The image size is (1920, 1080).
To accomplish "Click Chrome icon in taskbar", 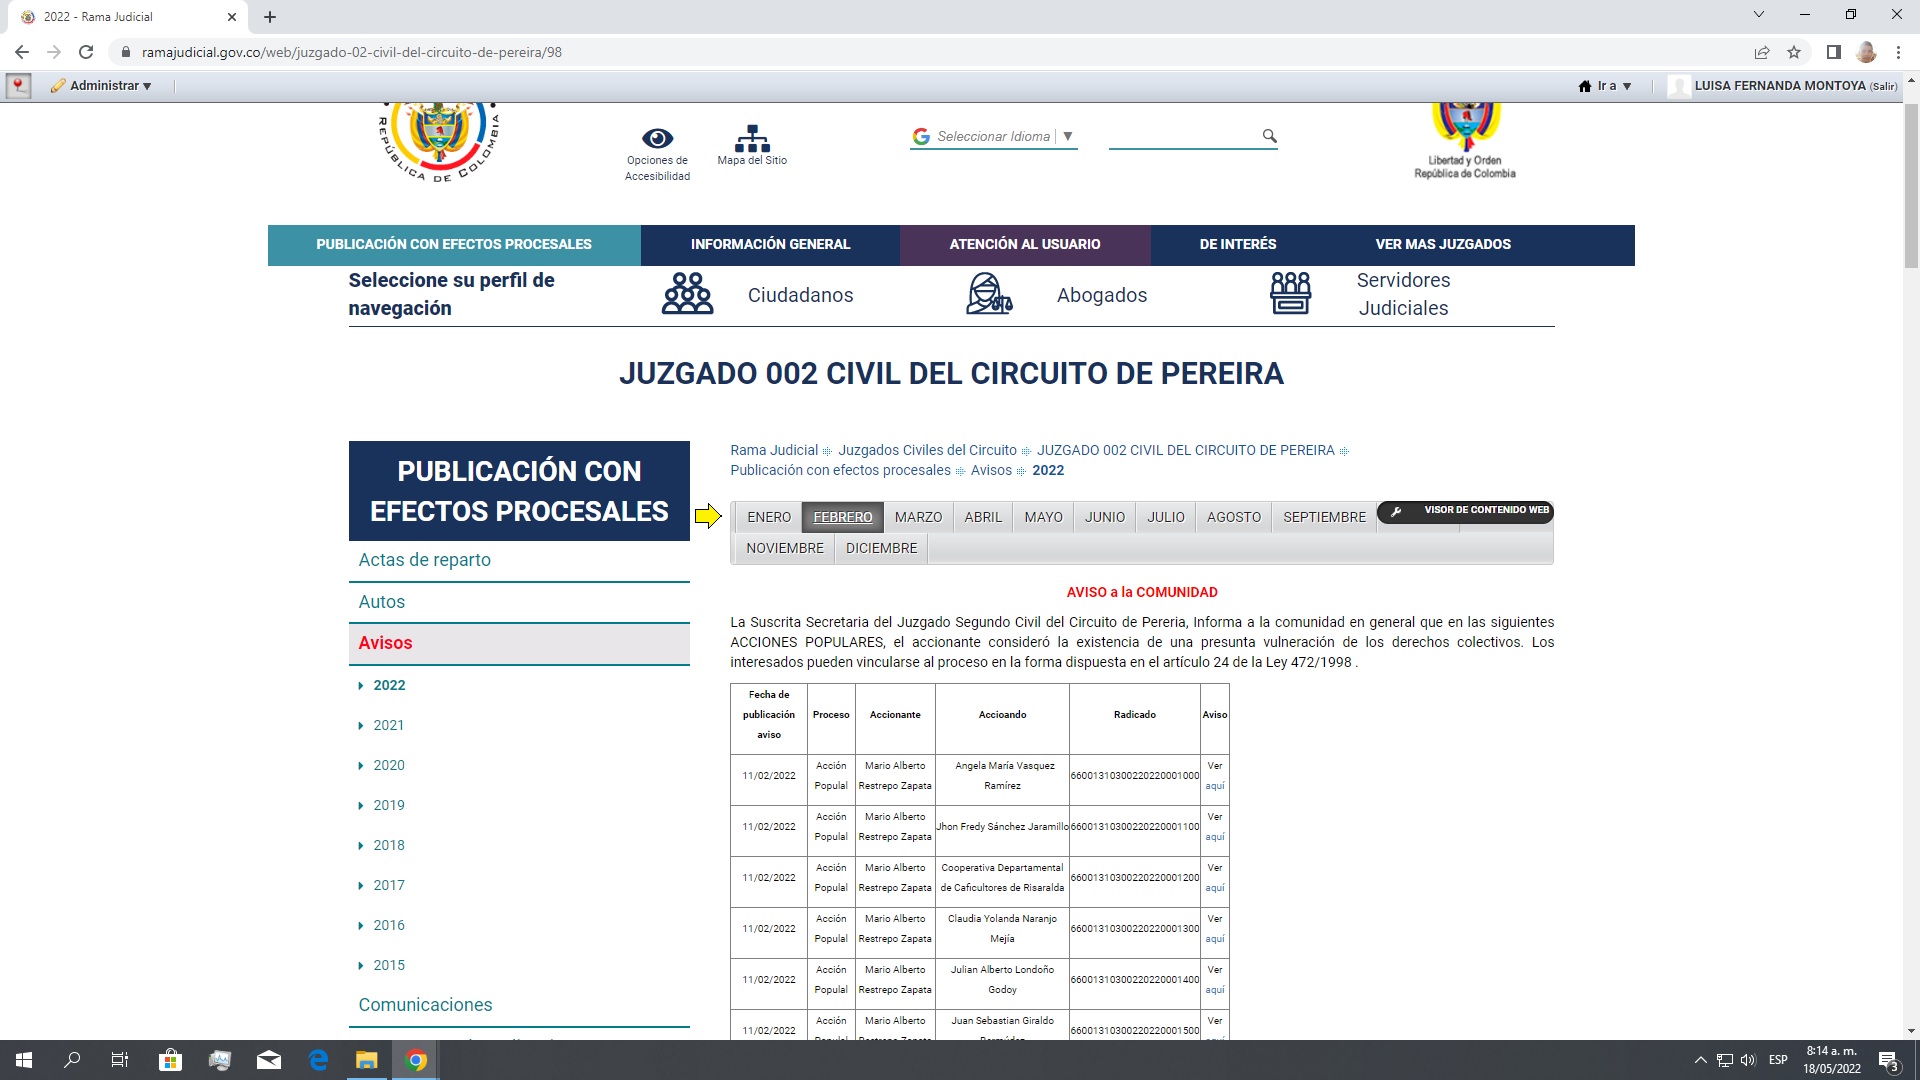I will (416, 1060).
